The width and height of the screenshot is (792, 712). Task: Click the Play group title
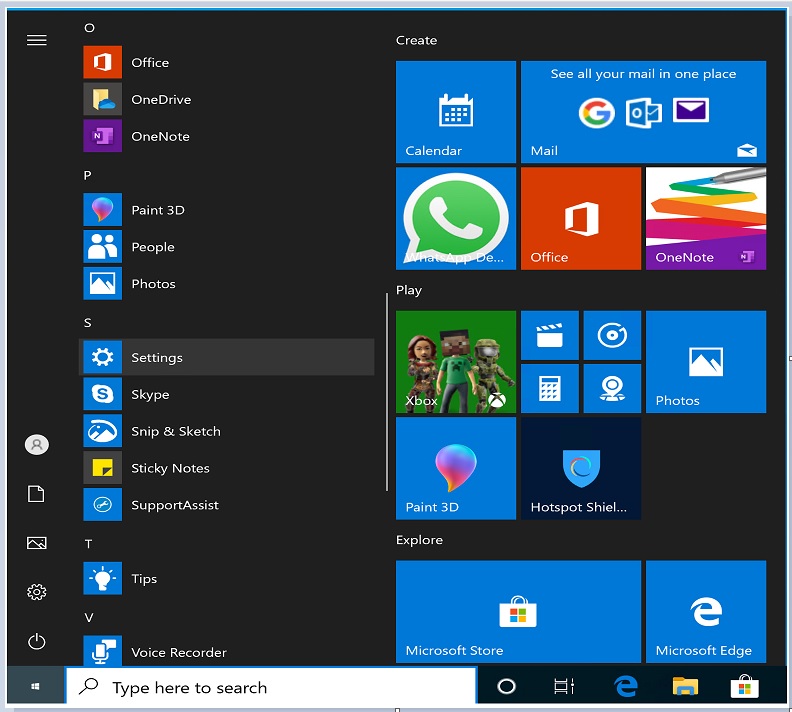409,290
